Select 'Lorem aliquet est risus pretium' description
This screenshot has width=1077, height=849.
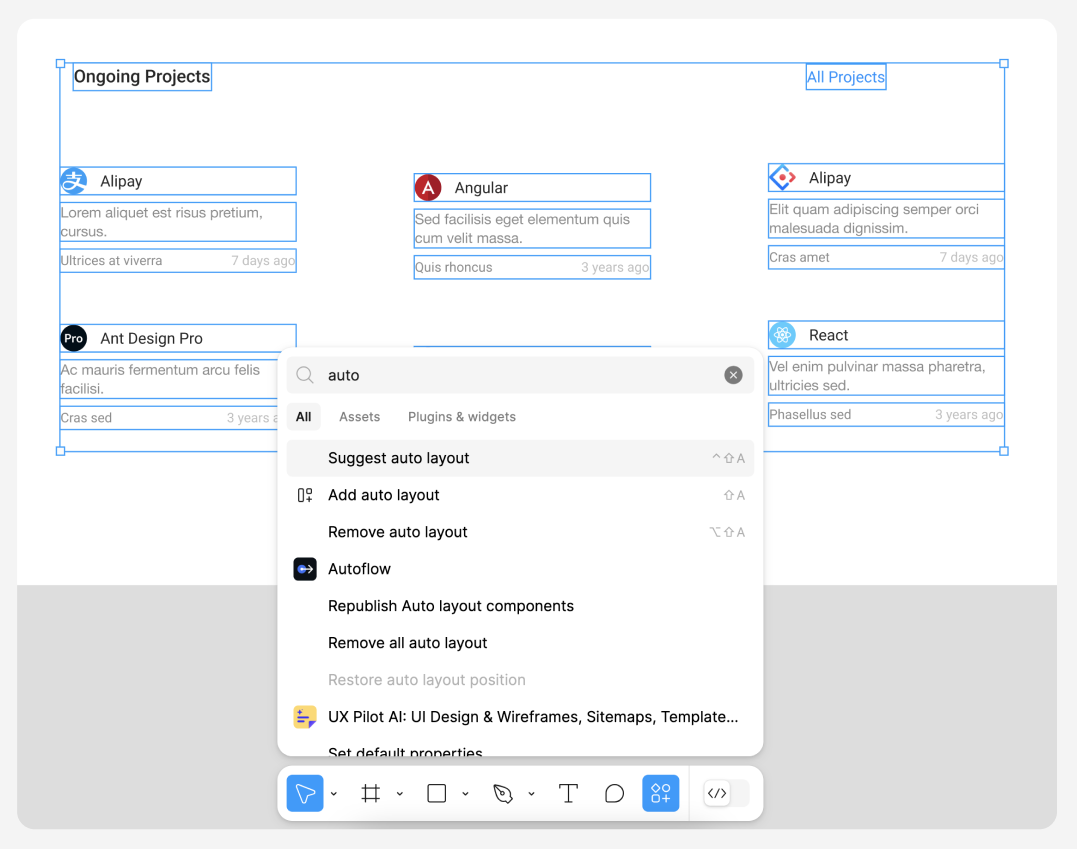point(178,222)
